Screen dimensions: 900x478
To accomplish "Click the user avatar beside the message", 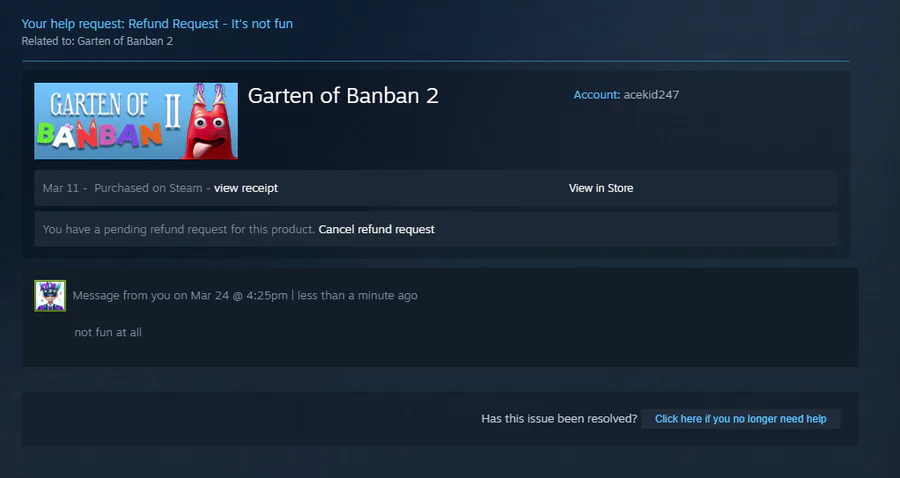I will 50,296.
